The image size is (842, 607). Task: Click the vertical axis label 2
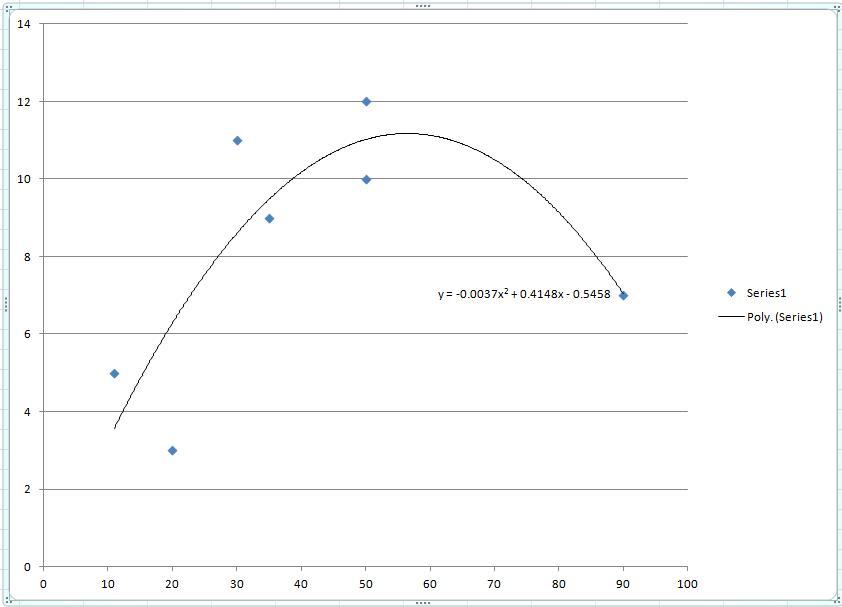27,489
